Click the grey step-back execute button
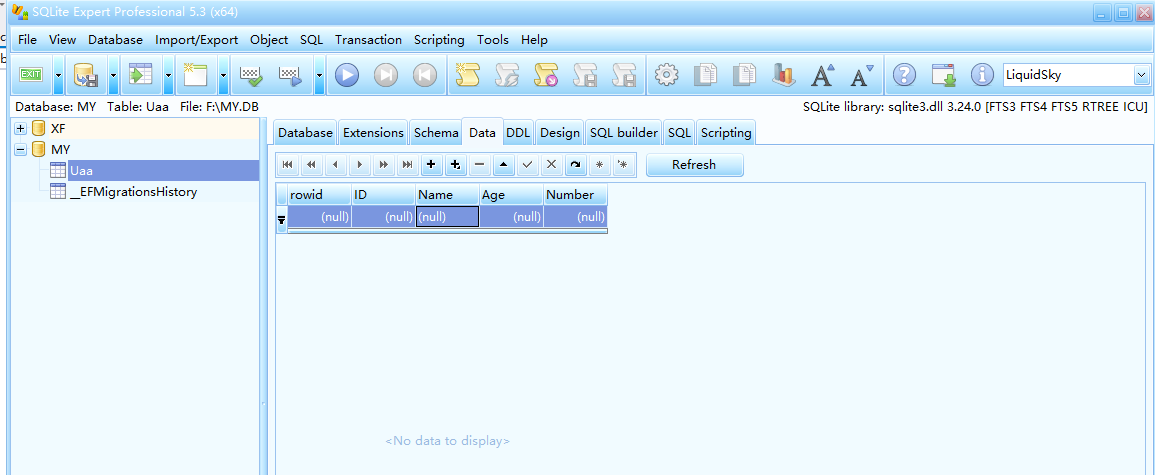 tap(424, 74)
